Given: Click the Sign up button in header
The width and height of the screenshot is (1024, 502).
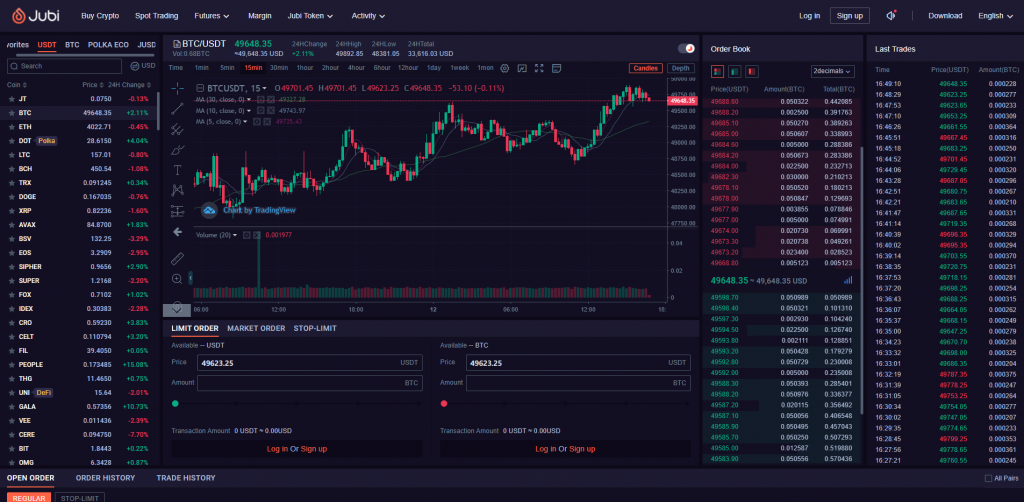Looking at the screenshot, I should click(x=850, y=16).
